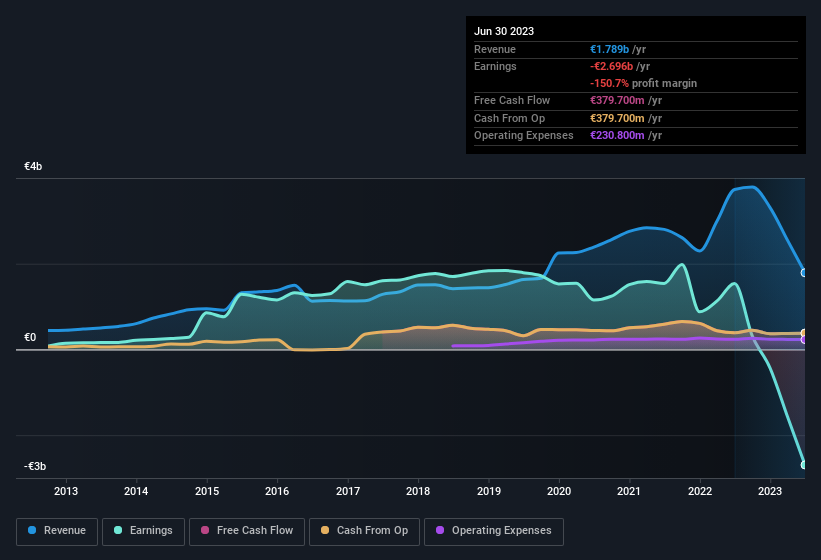Click the Earnings row label in tooltip
This screenshot has height=560, width=821.
[x=495, y=66]
